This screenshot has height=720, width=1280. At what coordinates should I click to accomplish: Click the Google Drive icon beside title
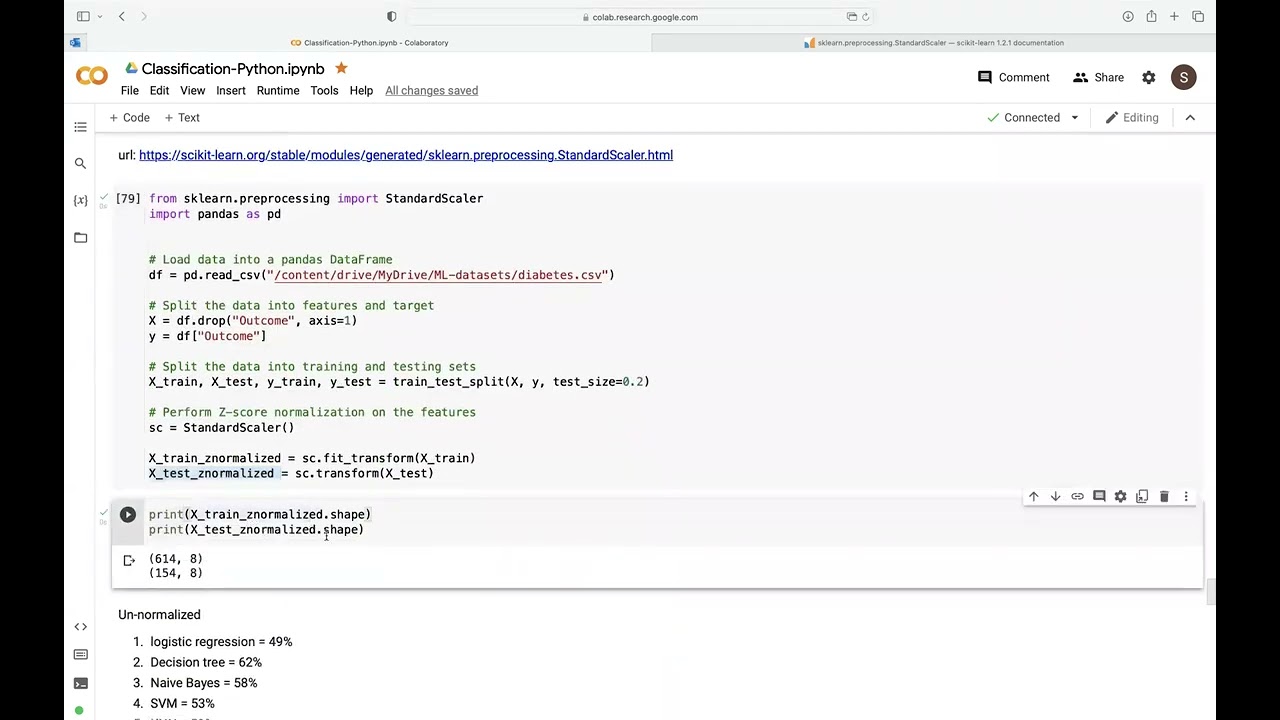tap(131, 68)
